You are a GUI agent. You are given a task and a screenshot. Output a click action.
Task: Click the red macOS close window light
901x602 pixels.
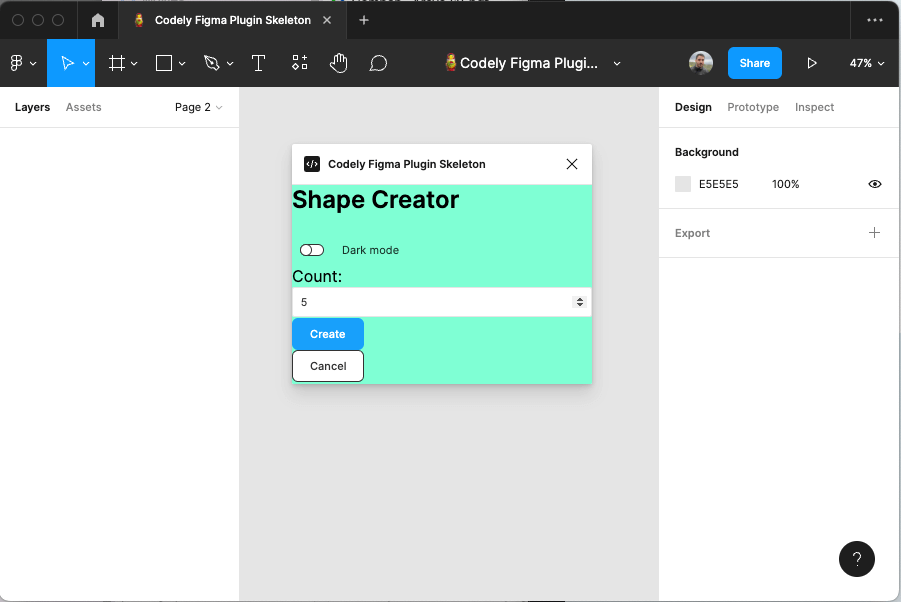click(18, 20)
